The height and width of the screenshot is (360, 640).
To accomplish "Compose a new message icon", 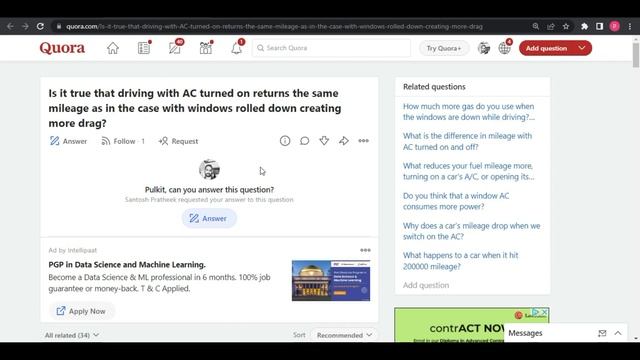I will point(602,333).
